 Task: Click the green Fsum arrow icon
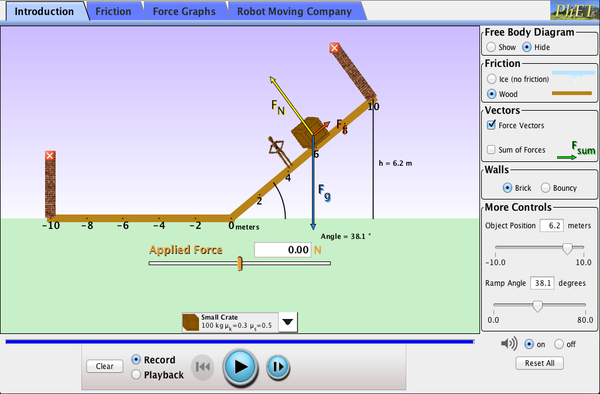(x=567, y=157)
